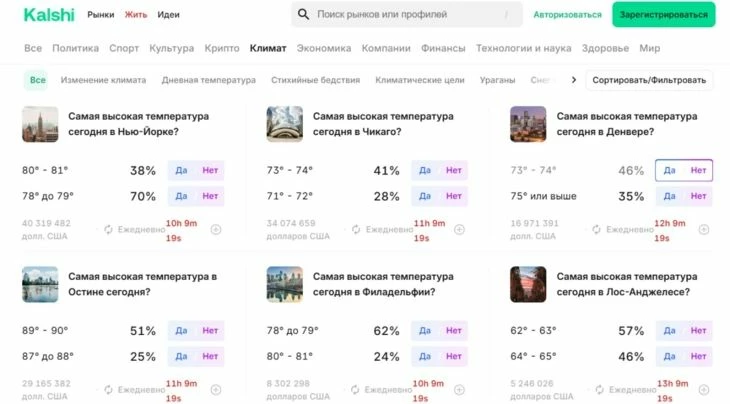Open the New York highest temperature market title
Screen dimensions: 730x404
pos(138,124)
